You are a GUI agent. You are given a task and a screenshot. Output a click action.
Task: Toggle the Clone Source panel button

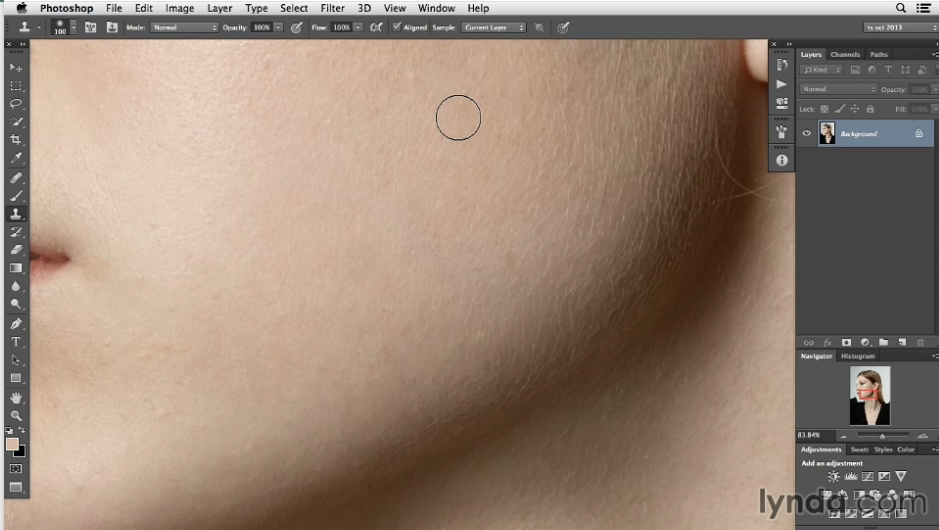point(112,27)
